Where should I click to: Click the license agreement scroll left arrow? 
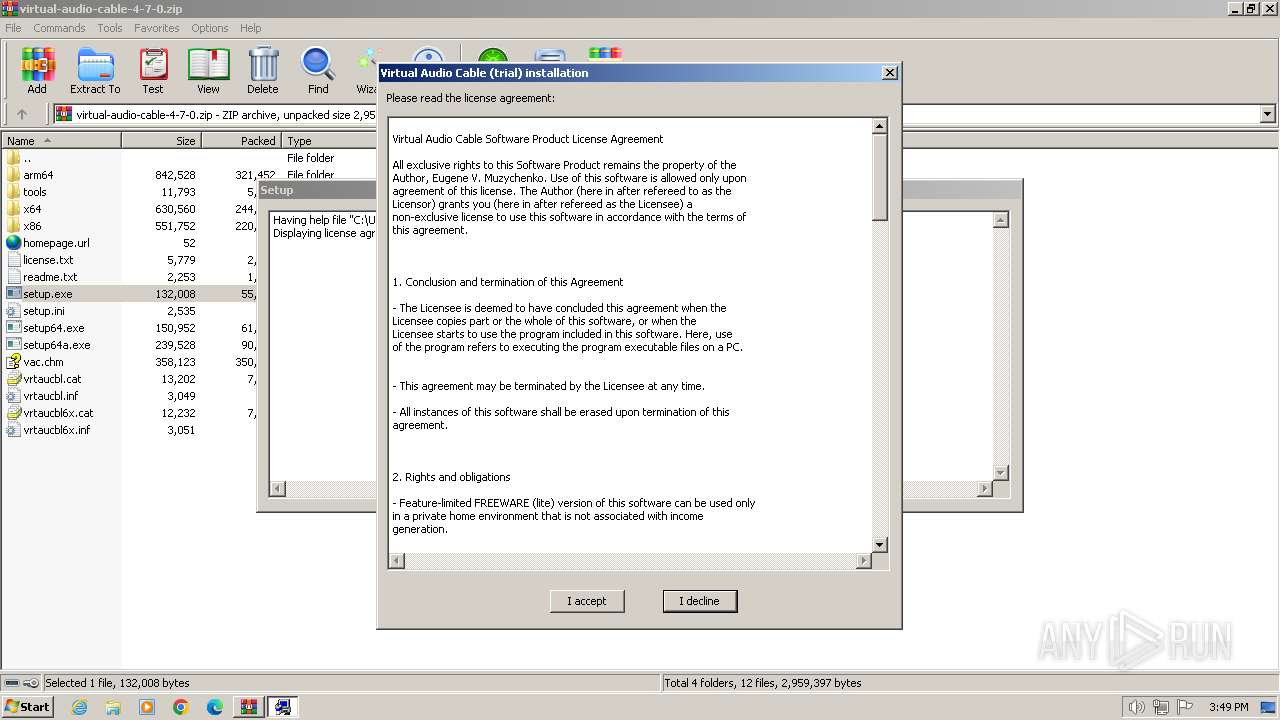point(397,561)
